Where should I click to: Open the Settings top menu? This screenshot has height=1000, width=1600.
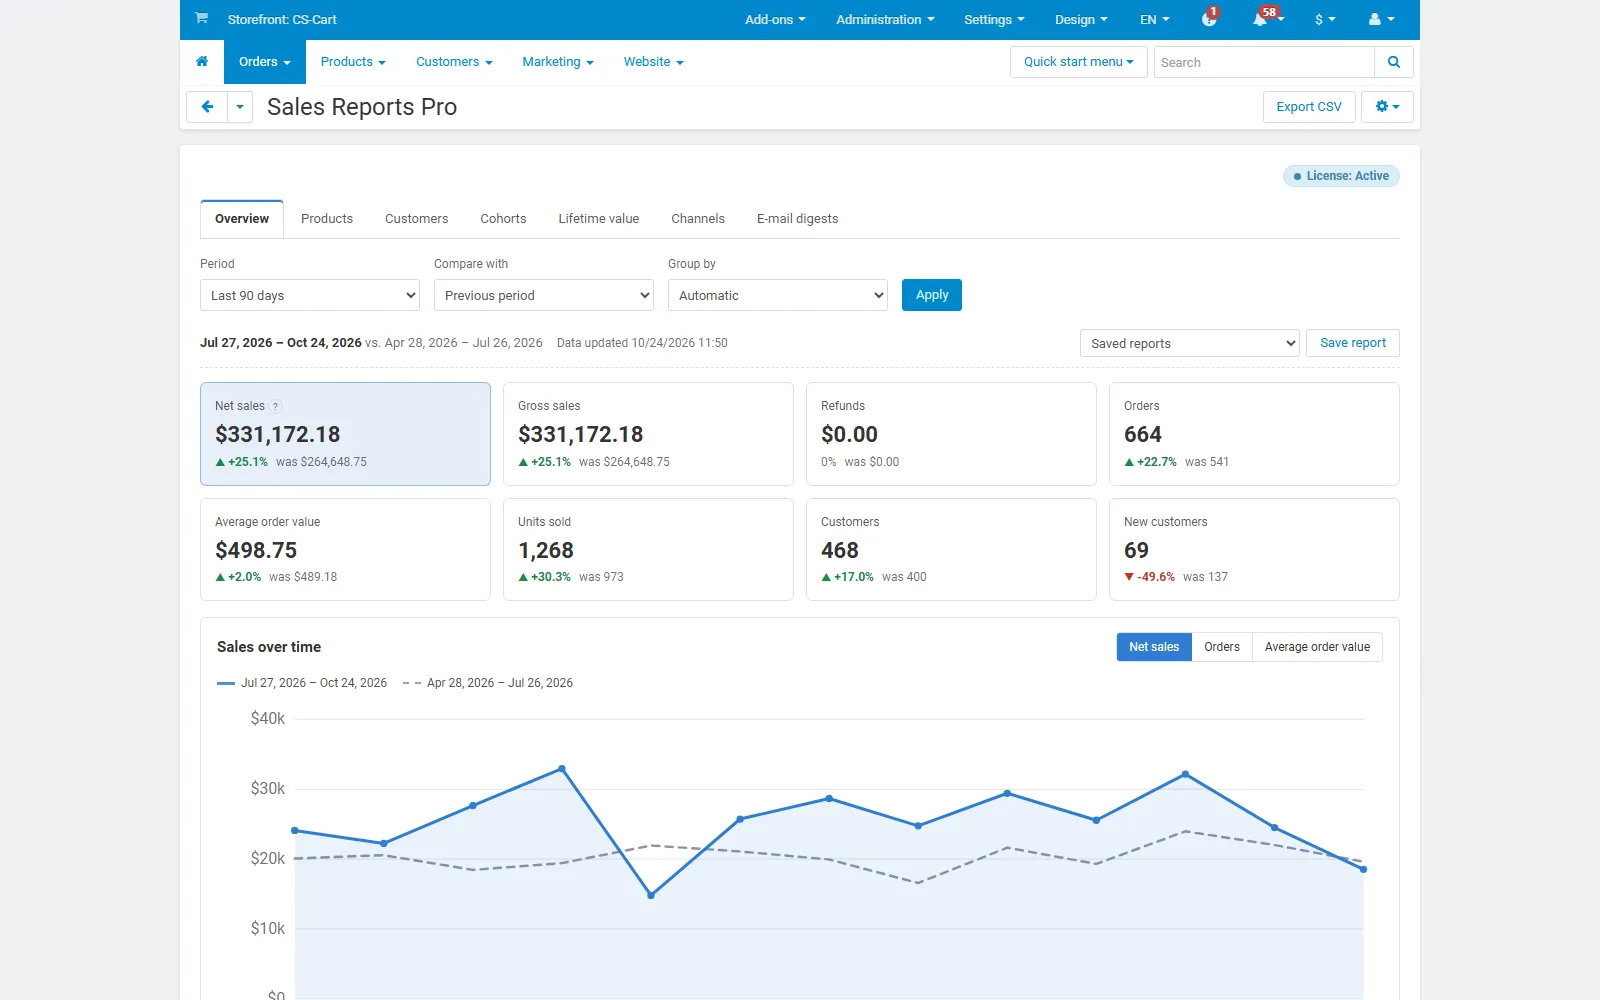pyautogui.click(x=994, y=19)
